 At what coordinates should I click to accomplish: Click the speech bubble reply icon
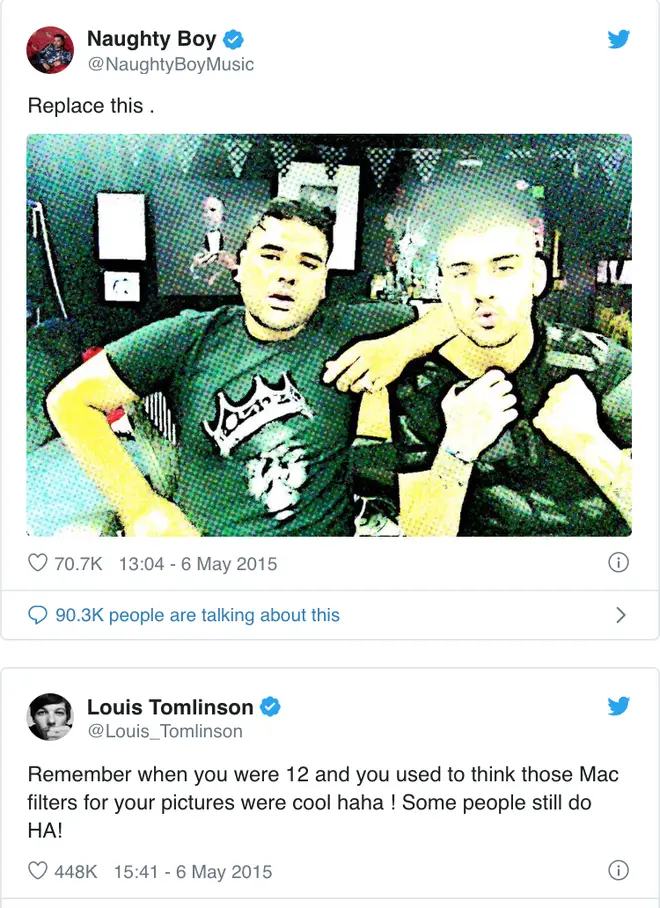coord(38,614)
